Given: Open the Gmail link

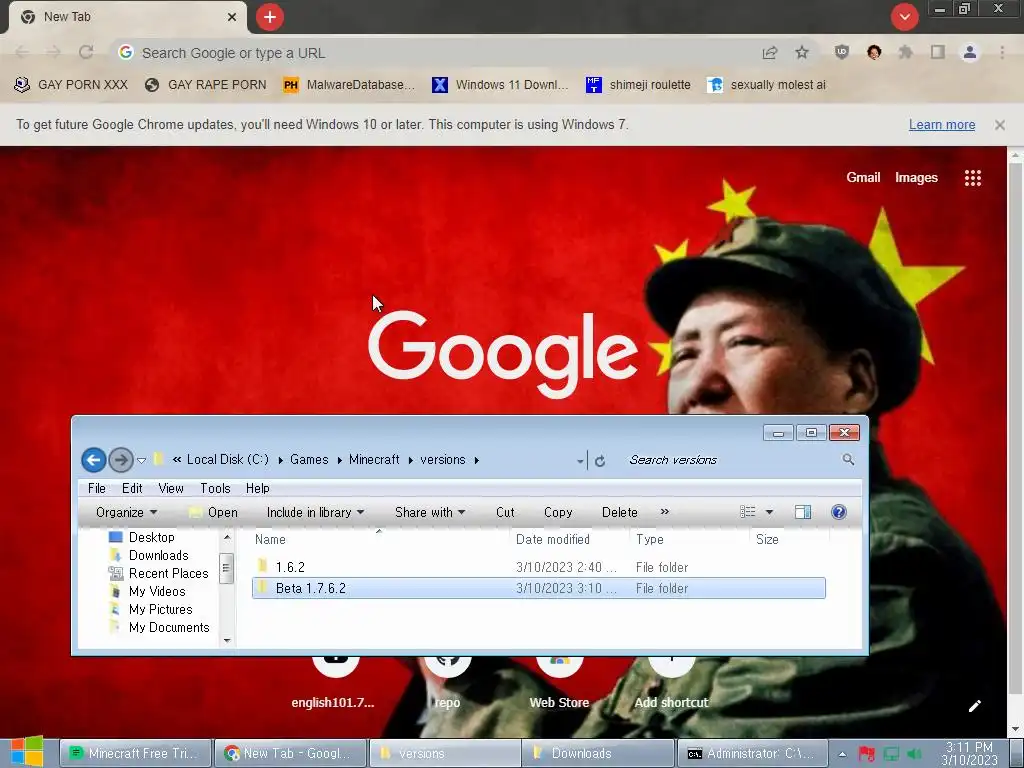Looking at the screenshot, I should click(x=863, y=178).
